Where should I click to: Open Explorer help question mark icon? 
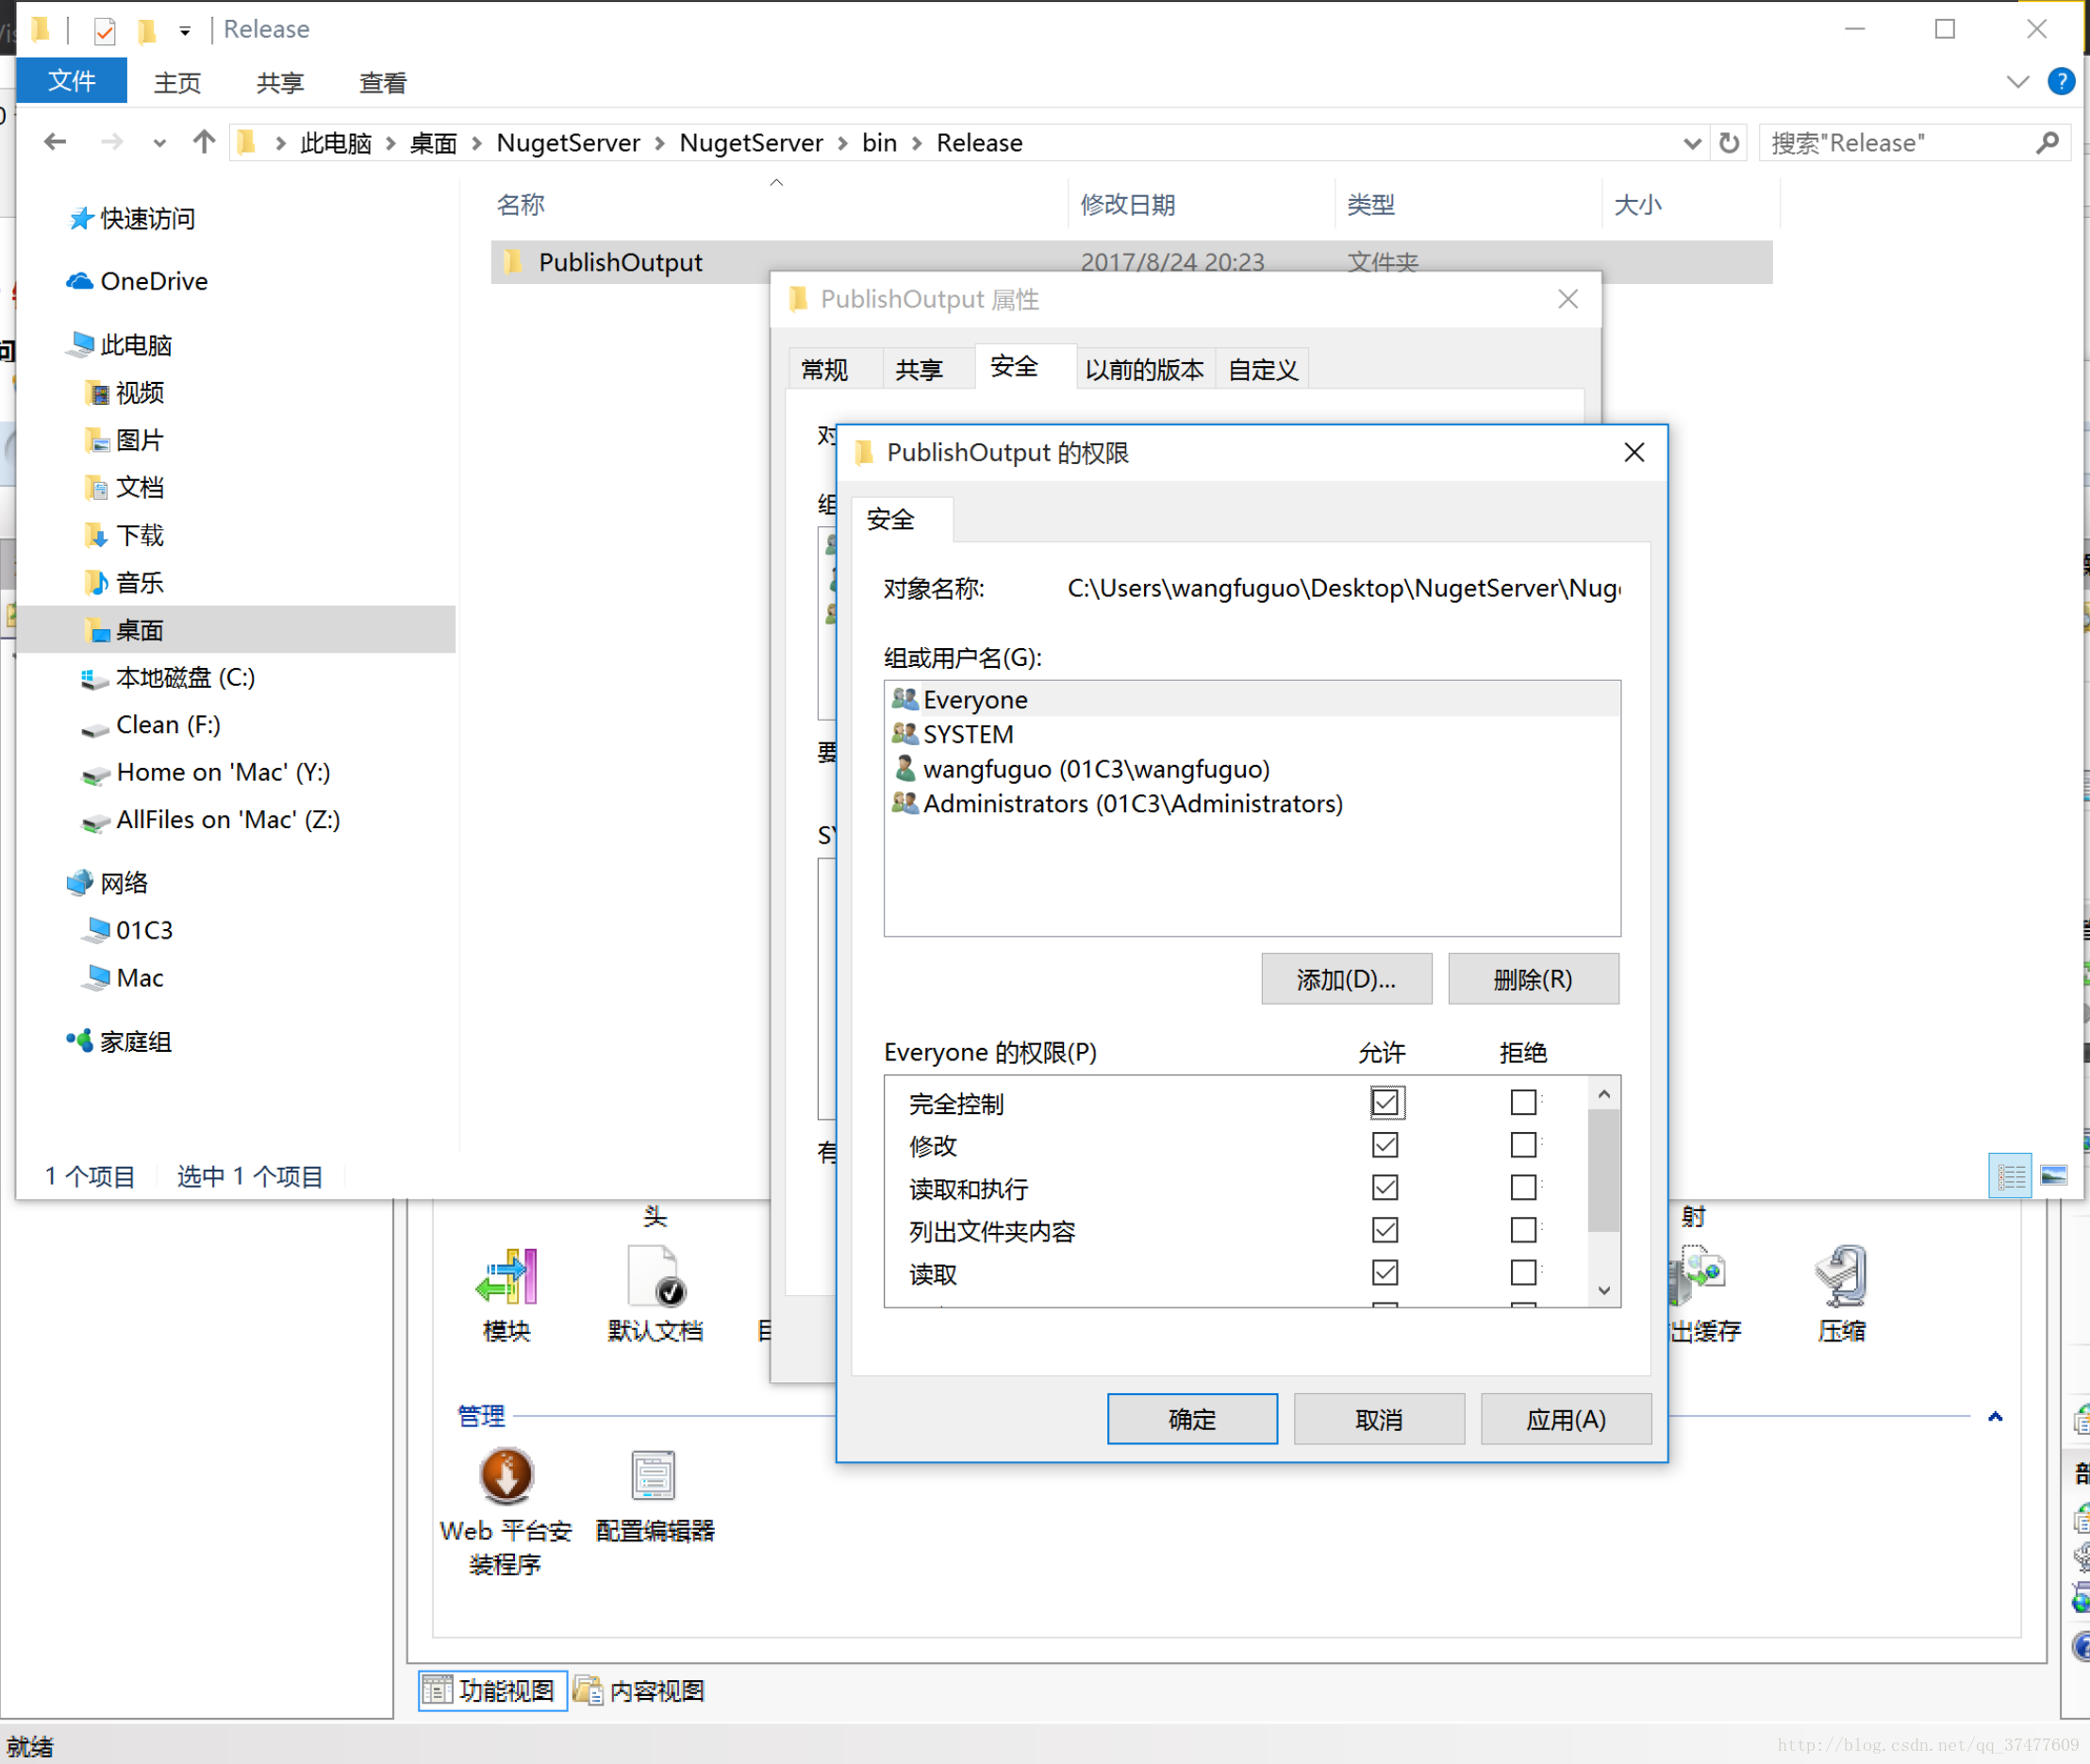tap(2061, 82)
